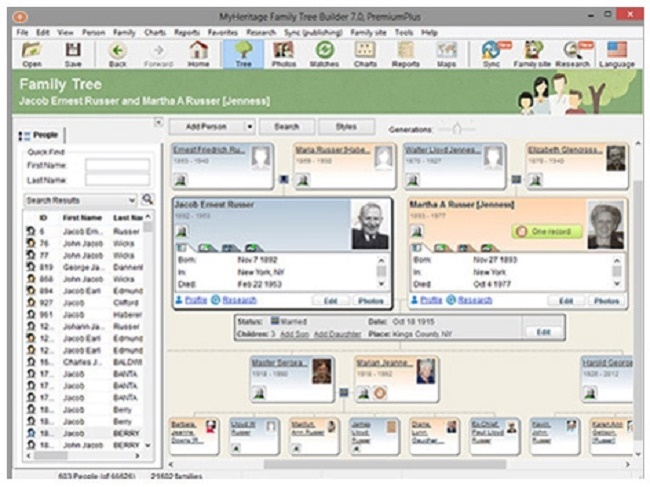Click the match circle icon on Marian Jeanne card
The width and height of the screenshot is (650, 487).
tap(379, 393)
